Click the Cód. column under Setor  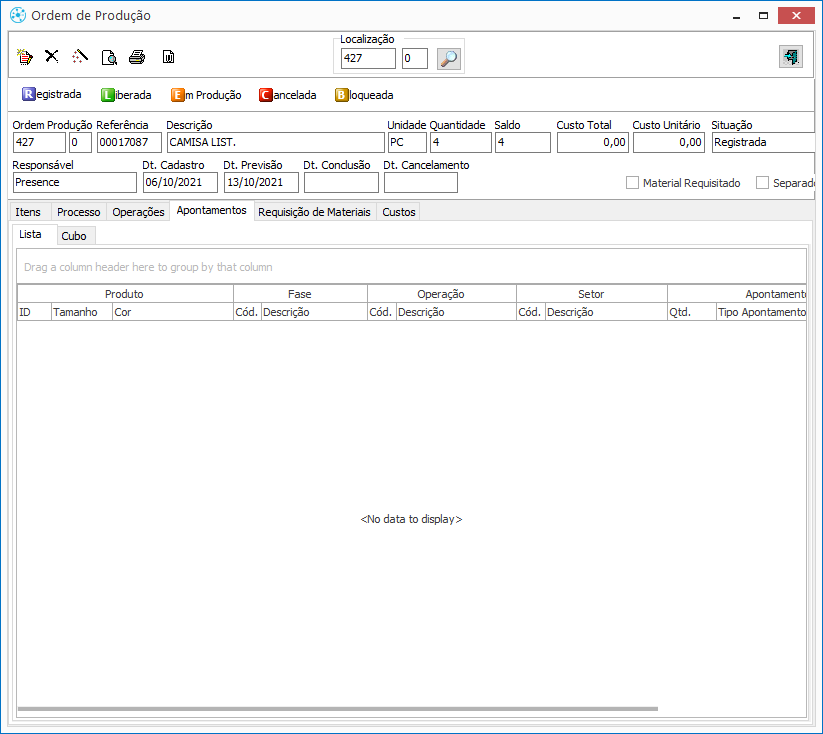pos(531,312)
